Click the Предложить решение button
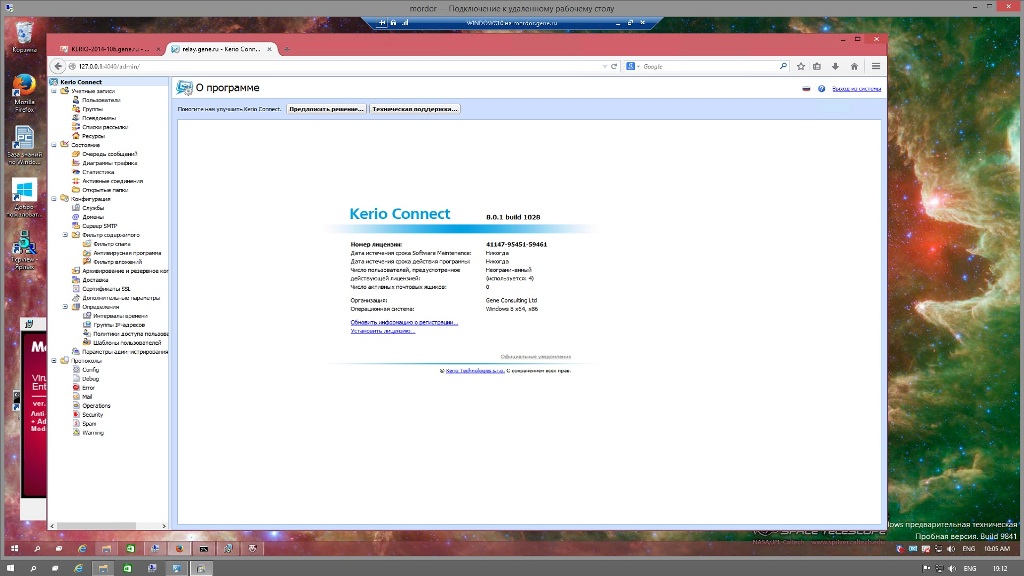 [327, 109]
